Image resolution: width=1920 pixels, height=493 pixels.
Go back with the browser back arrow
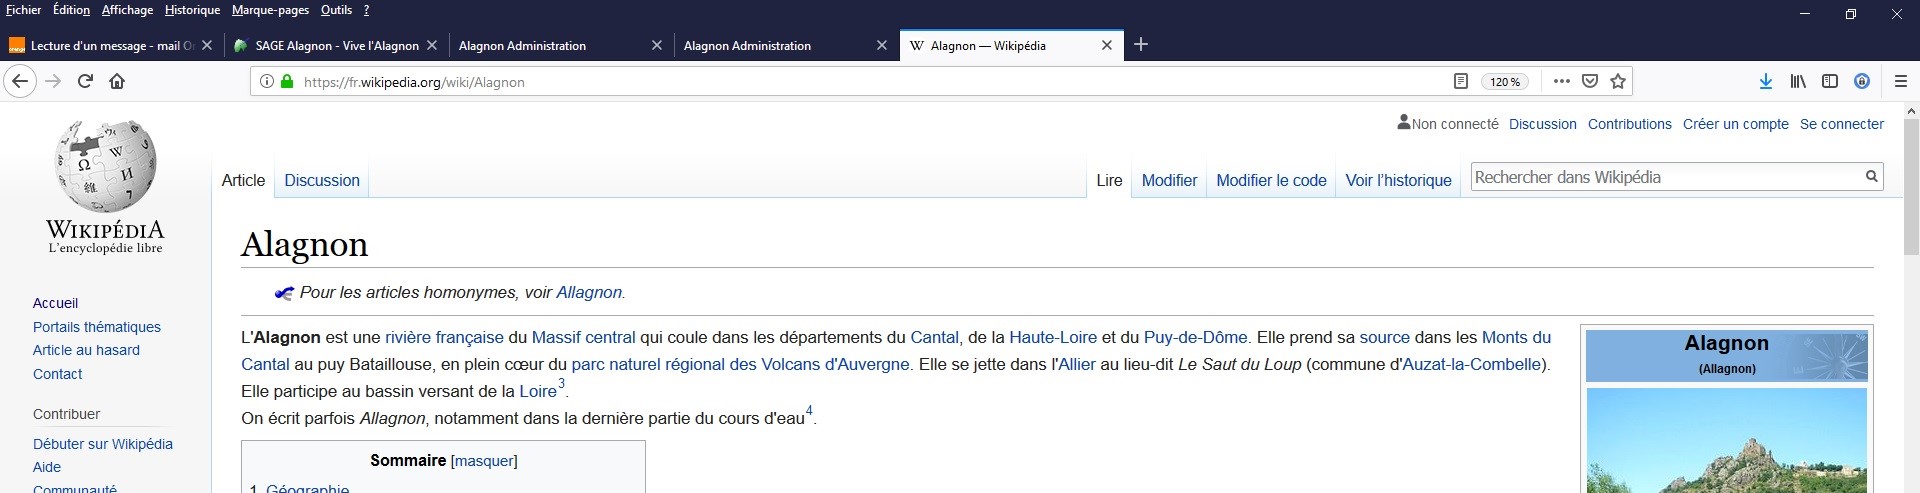(x=20, y=81)
